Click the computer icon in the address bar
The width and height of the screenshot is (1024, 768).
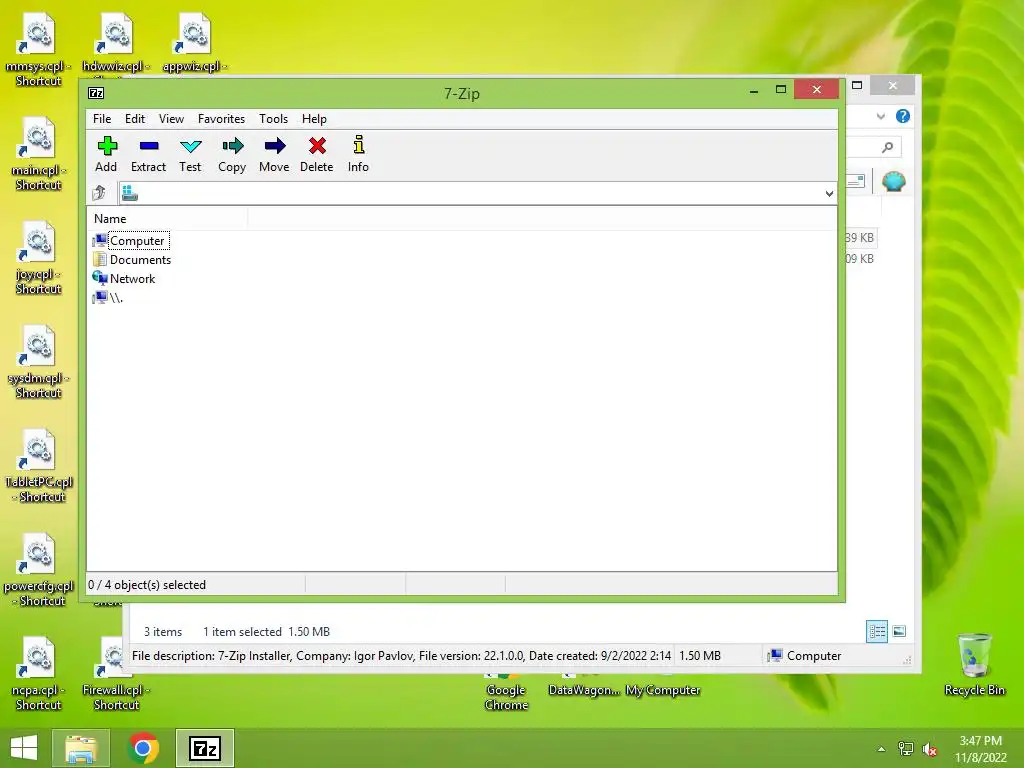point(129,193)
